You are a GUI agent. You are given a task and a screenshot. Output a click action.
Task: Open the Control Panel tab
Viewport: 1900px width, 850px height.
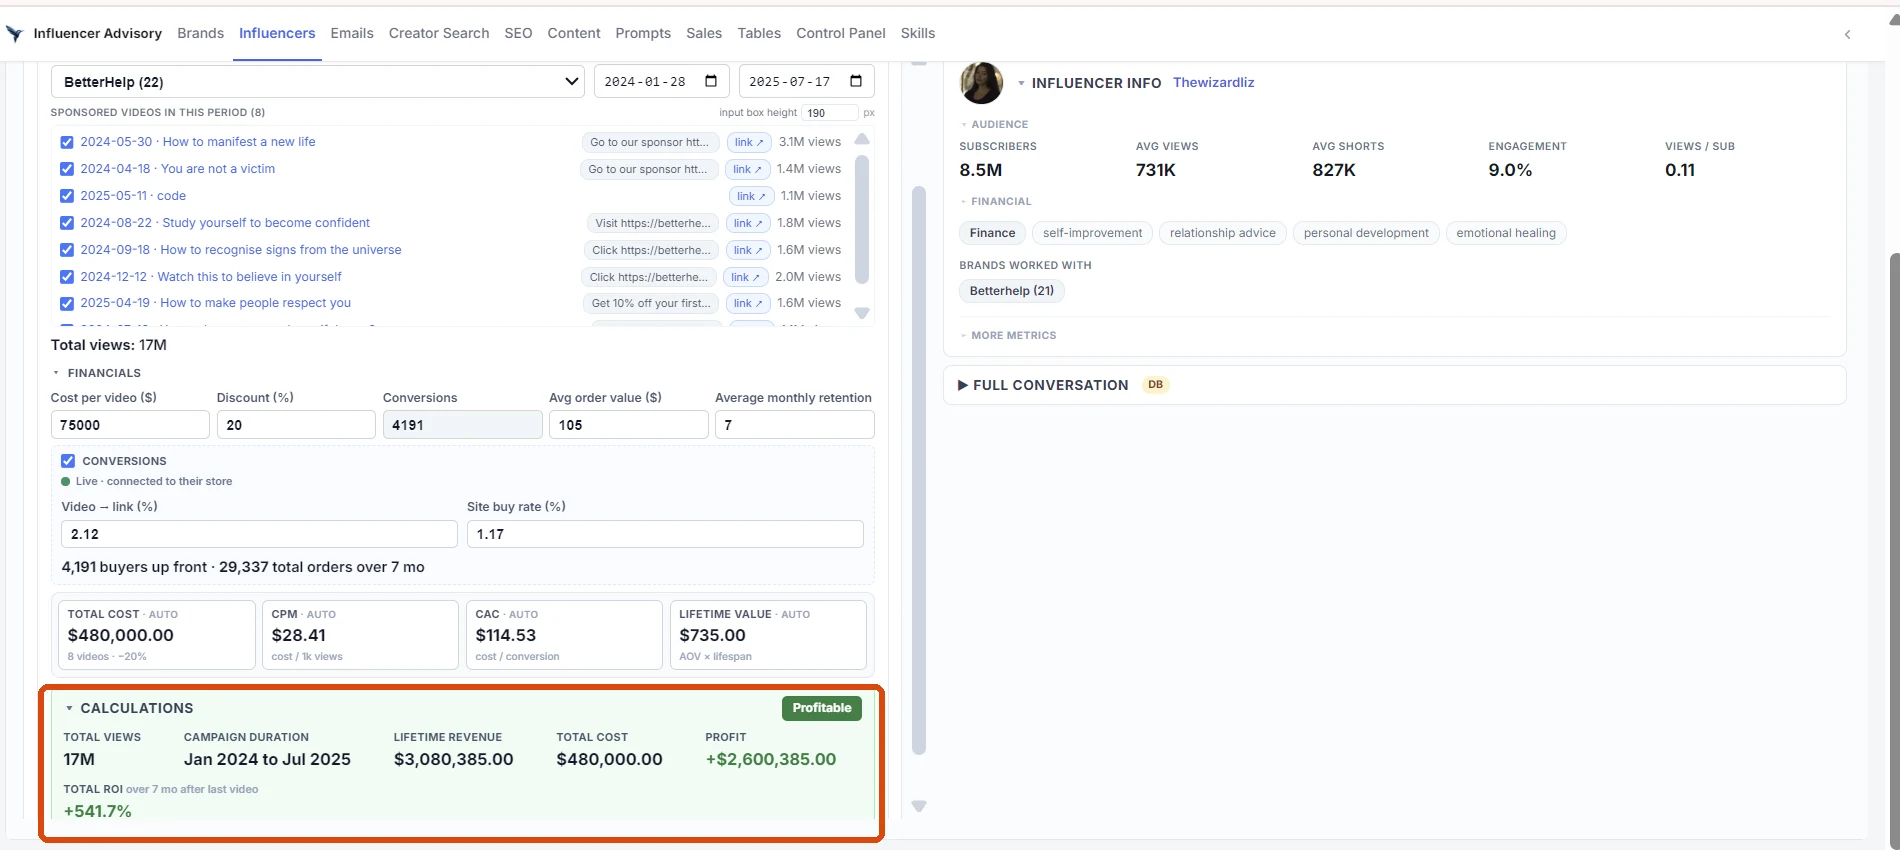(x=841, y=33)
